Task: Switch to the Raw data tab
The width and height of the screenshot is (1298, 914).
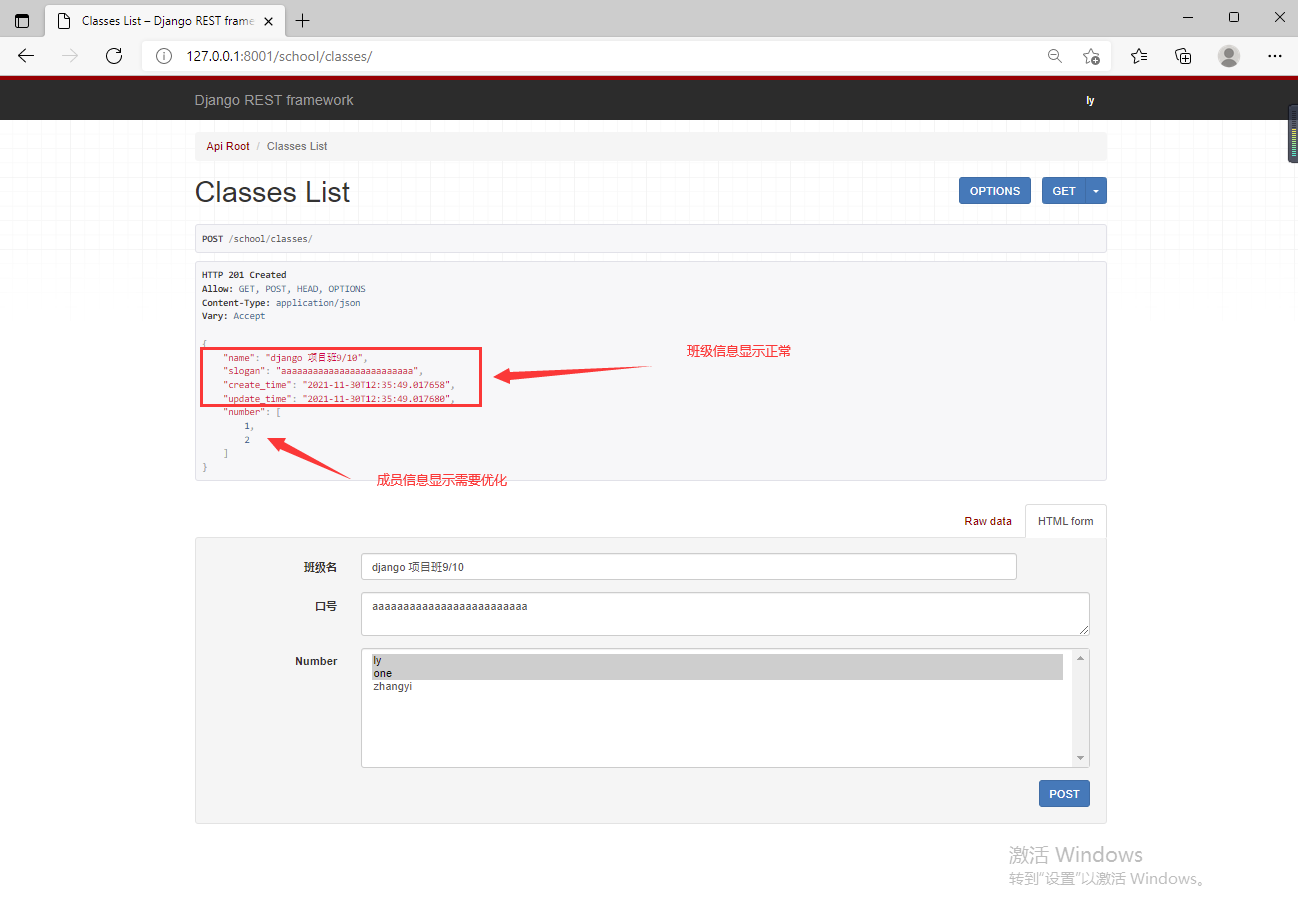Action: pyautogui.click(x=988, y=521)
